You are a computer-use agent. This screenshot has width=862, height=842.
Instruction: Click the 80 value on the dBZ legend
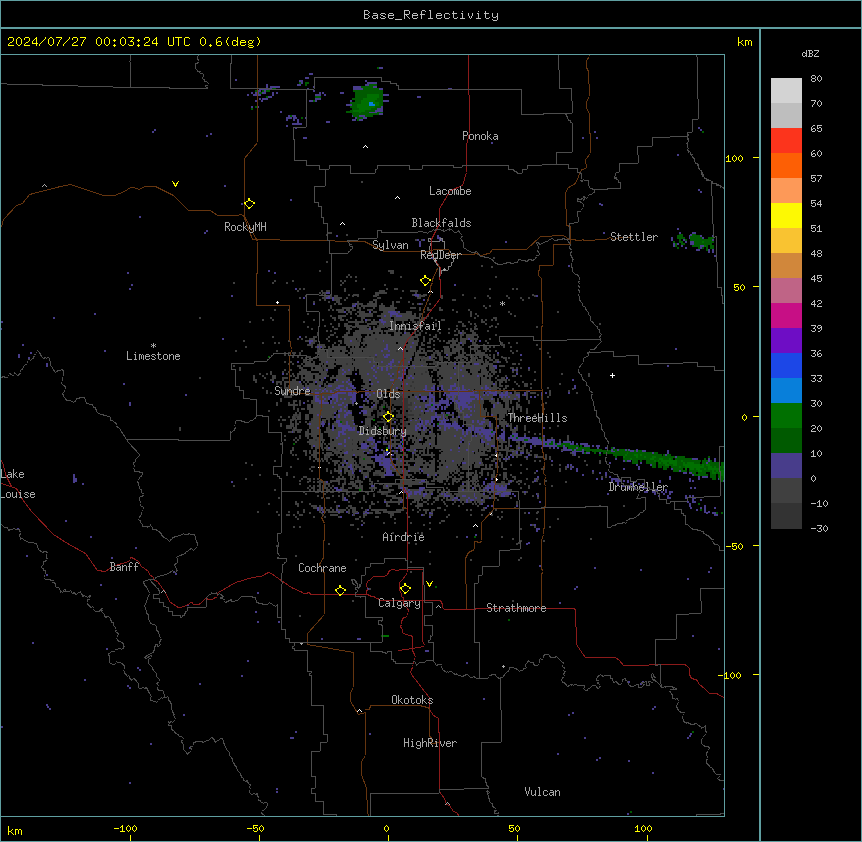click(816, 79)
